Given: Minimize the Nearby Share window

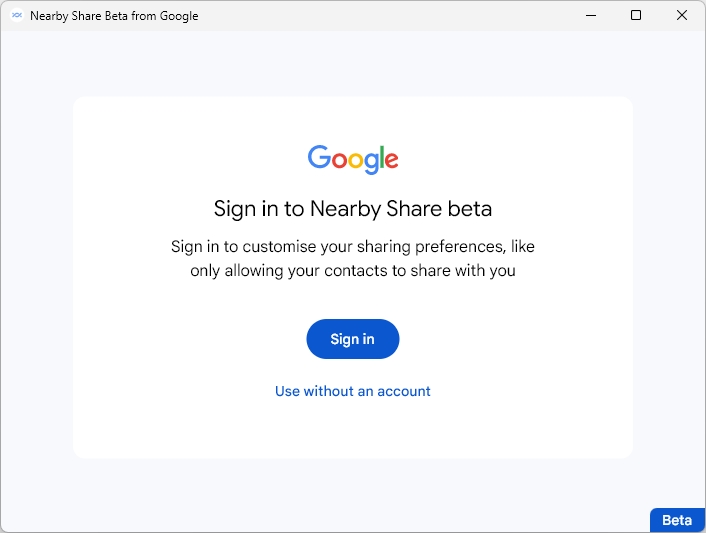Looking at the screenshot, I should pyautogui.click(x=589, y=16).
